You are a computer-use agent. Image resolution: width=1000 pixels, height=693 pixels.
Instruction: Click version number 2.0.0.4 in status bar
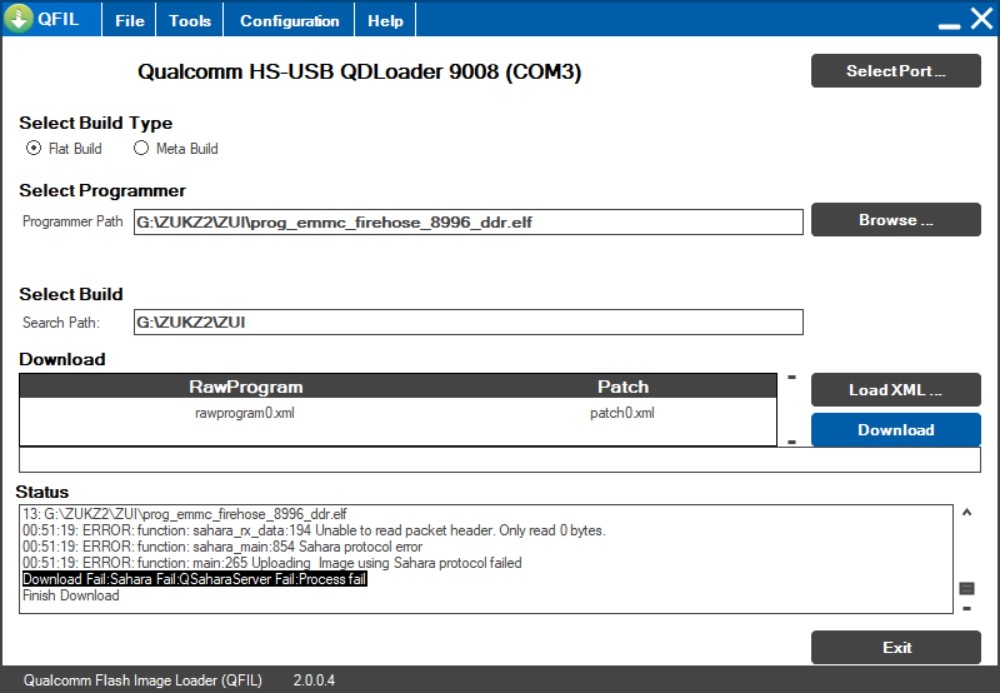[314, 680]
